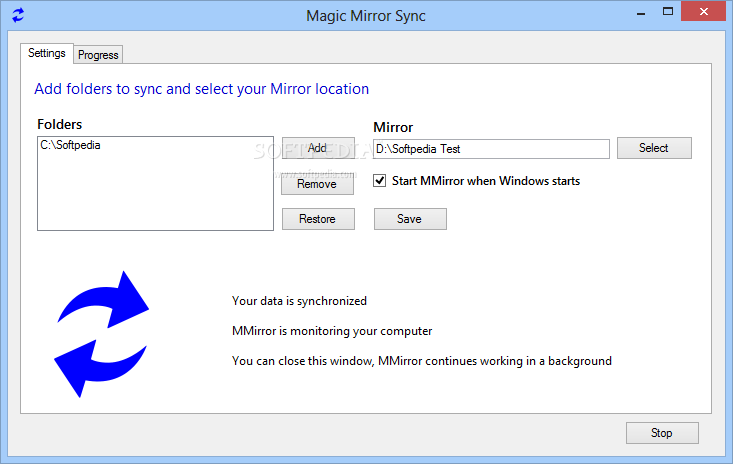Maximize the Magic Mirror Sync window
This screenshot has height=464, width=733.
[x=668, y=12]
